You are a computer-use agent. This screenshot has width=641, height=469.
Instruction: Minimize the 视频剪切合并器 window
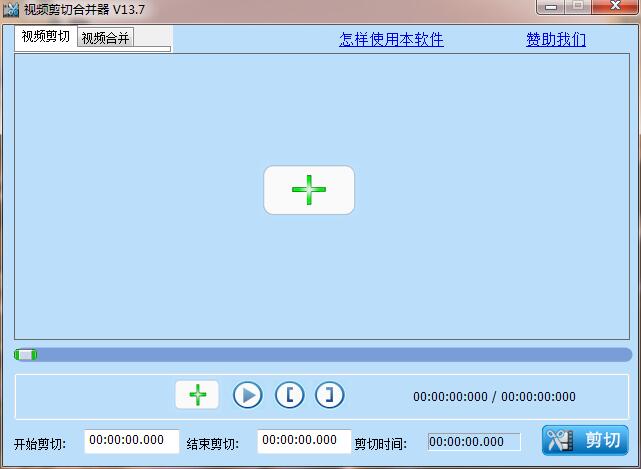(x=551, y=7)
